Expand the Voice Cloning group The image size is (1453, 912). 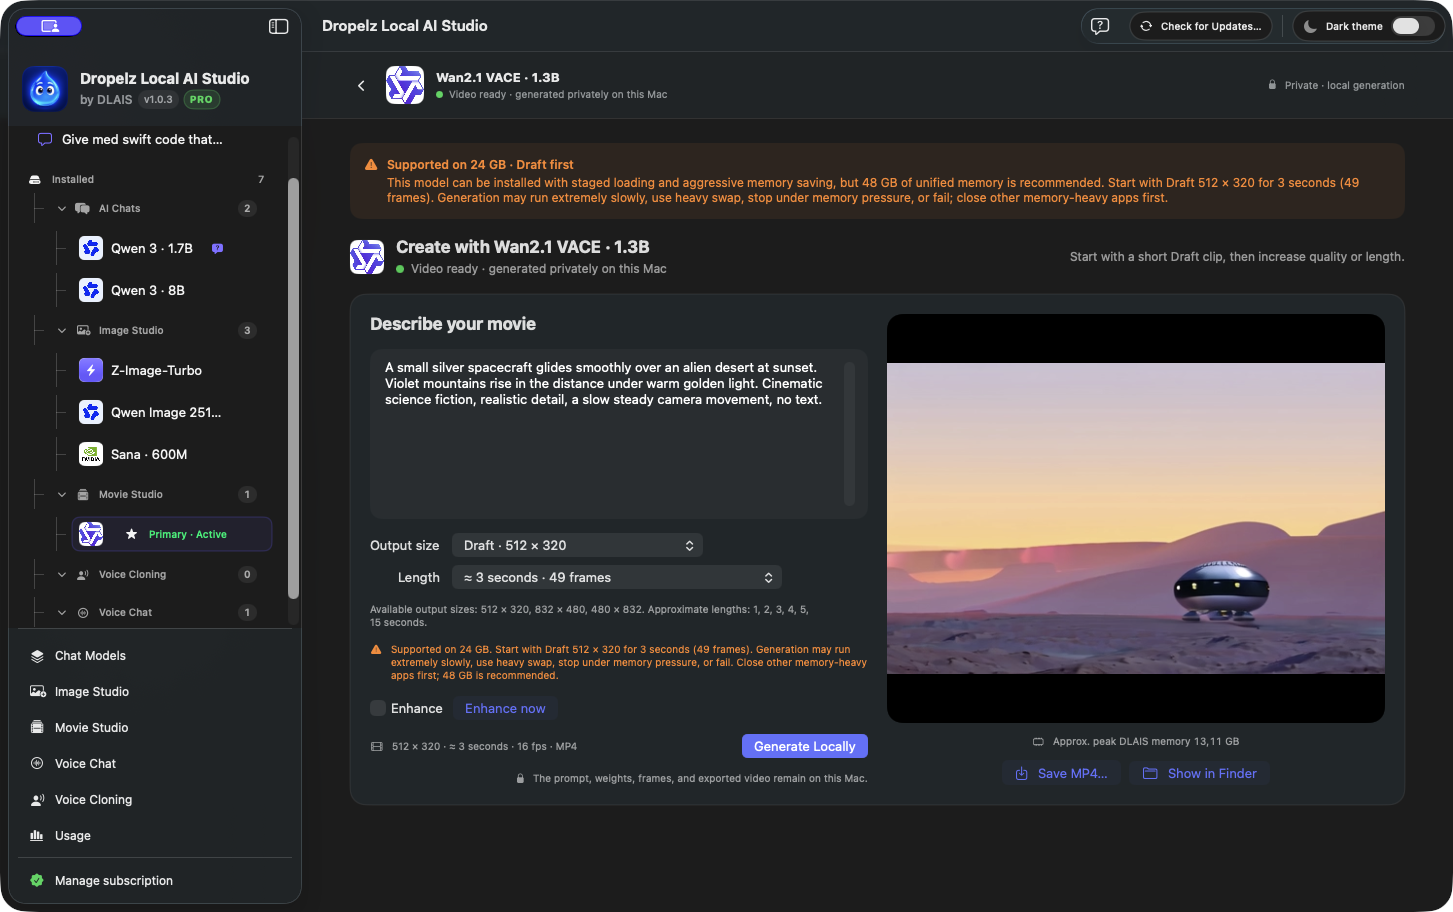click(x=62, y=574)
